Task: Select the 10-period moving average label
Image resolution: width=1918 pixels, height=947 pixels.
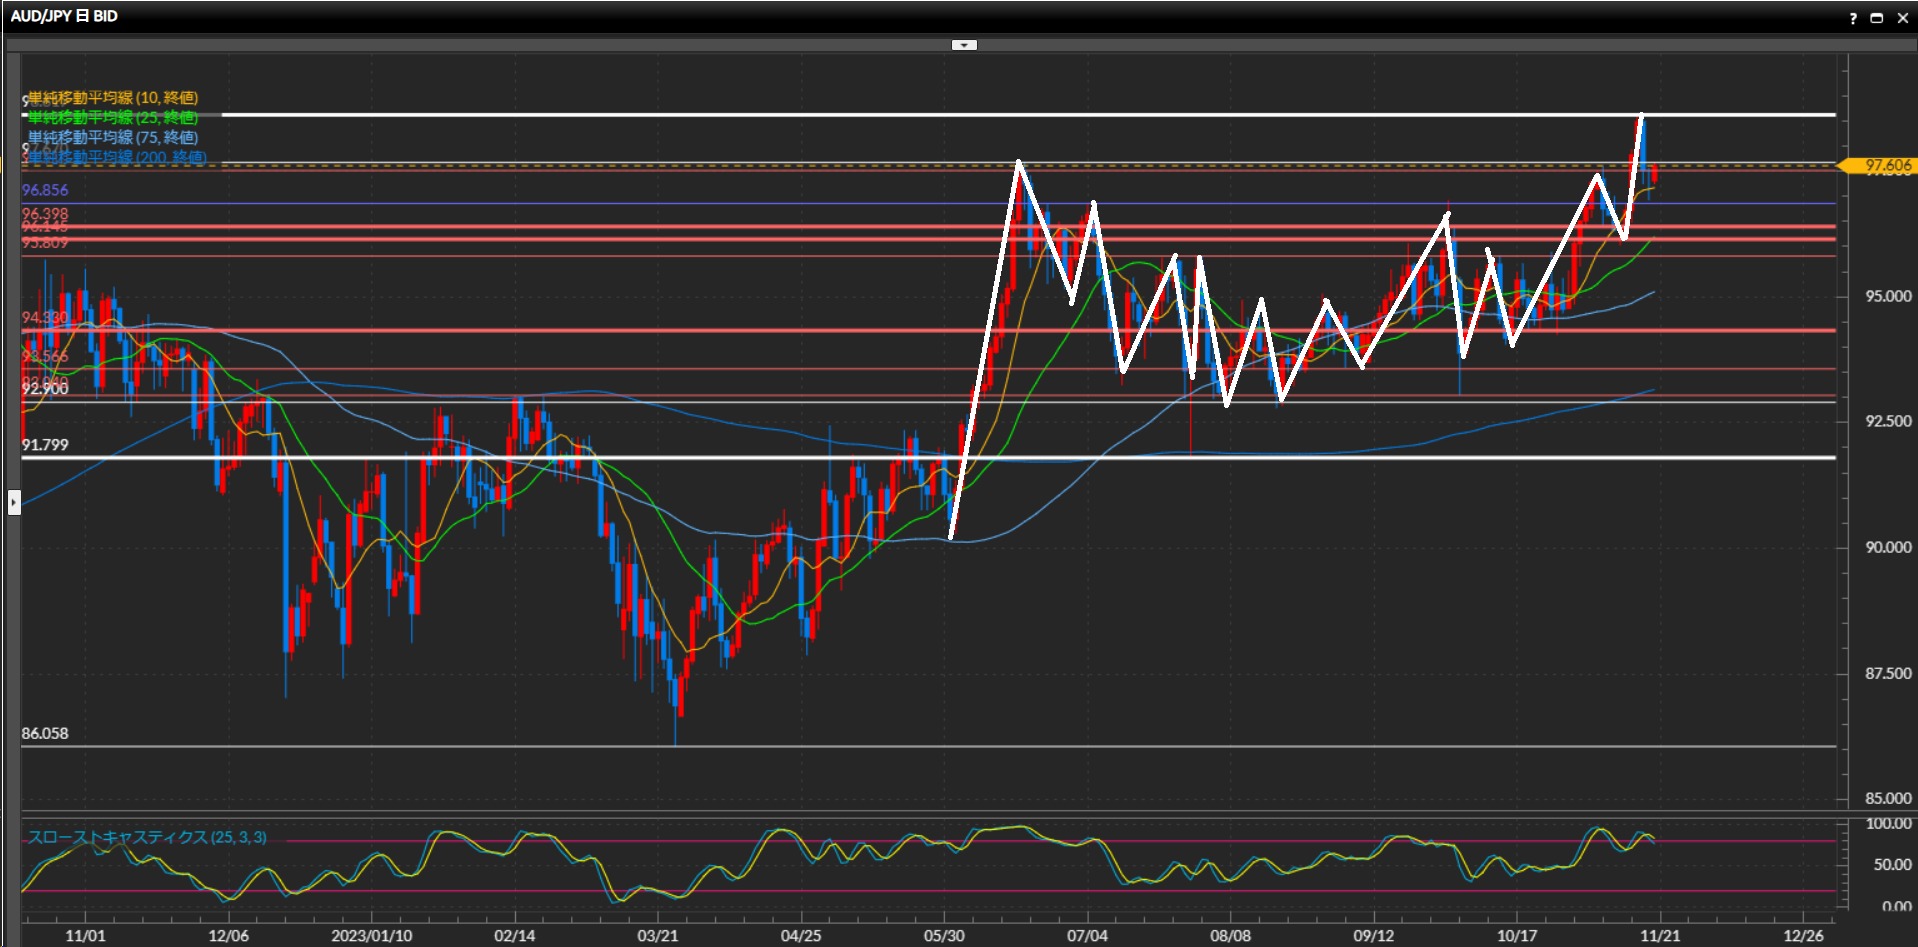Action: (113, 98)
